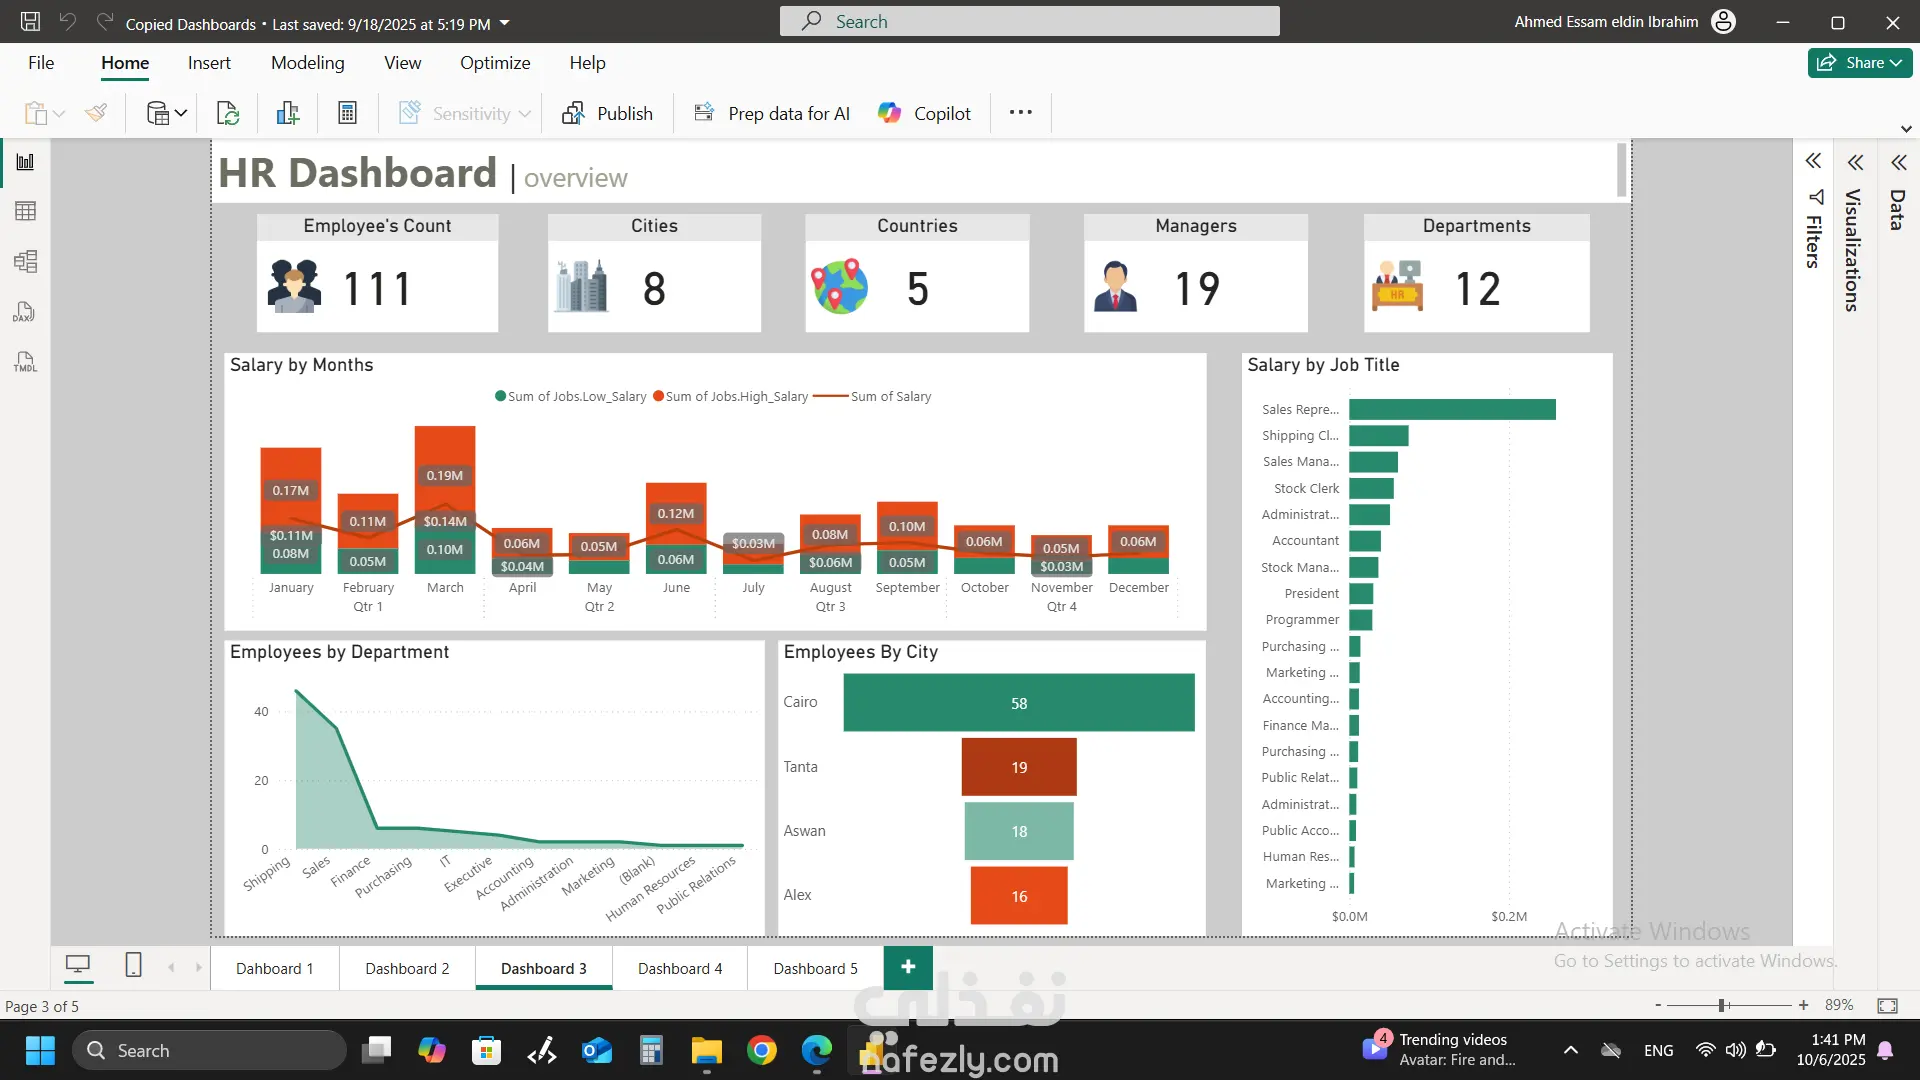The width and height of the screenshot is (1920, 1080).
Task: Open the Get data dropdown arrow
Action: tap(181, 114)
